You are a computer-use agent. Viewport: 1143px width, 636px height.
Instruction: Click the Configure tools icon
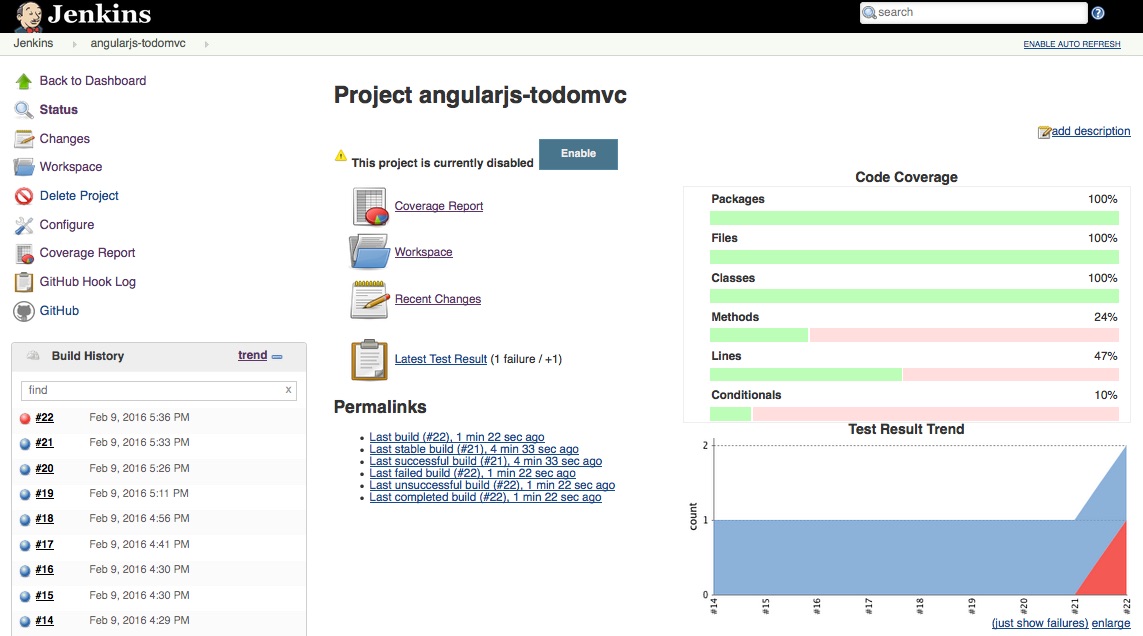click(x=23, y=225)
